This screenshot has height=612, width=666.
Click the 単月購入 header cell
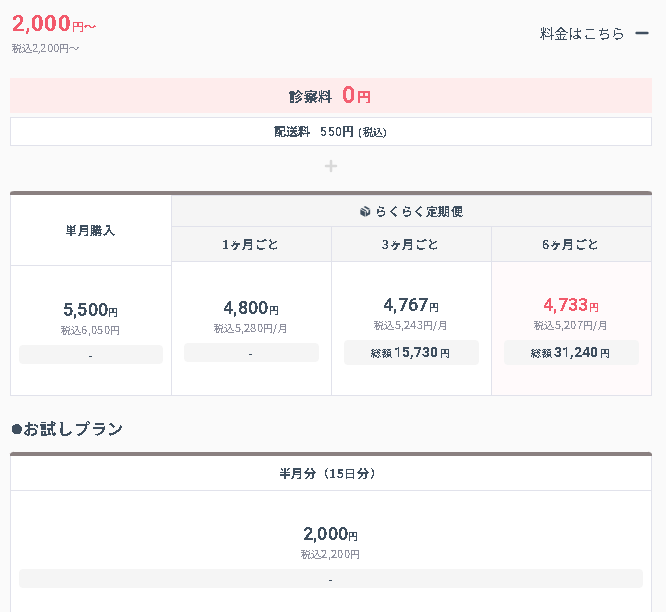pos(91,231)
